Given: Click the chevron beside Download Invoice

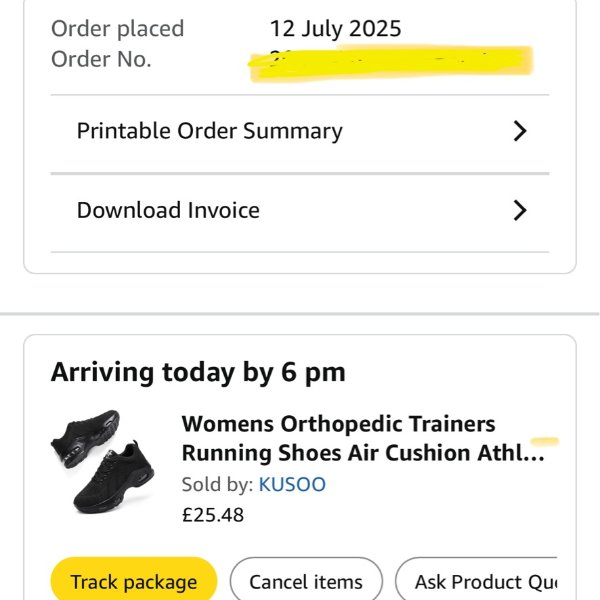Looking at the screenshot, I should 519,210.
